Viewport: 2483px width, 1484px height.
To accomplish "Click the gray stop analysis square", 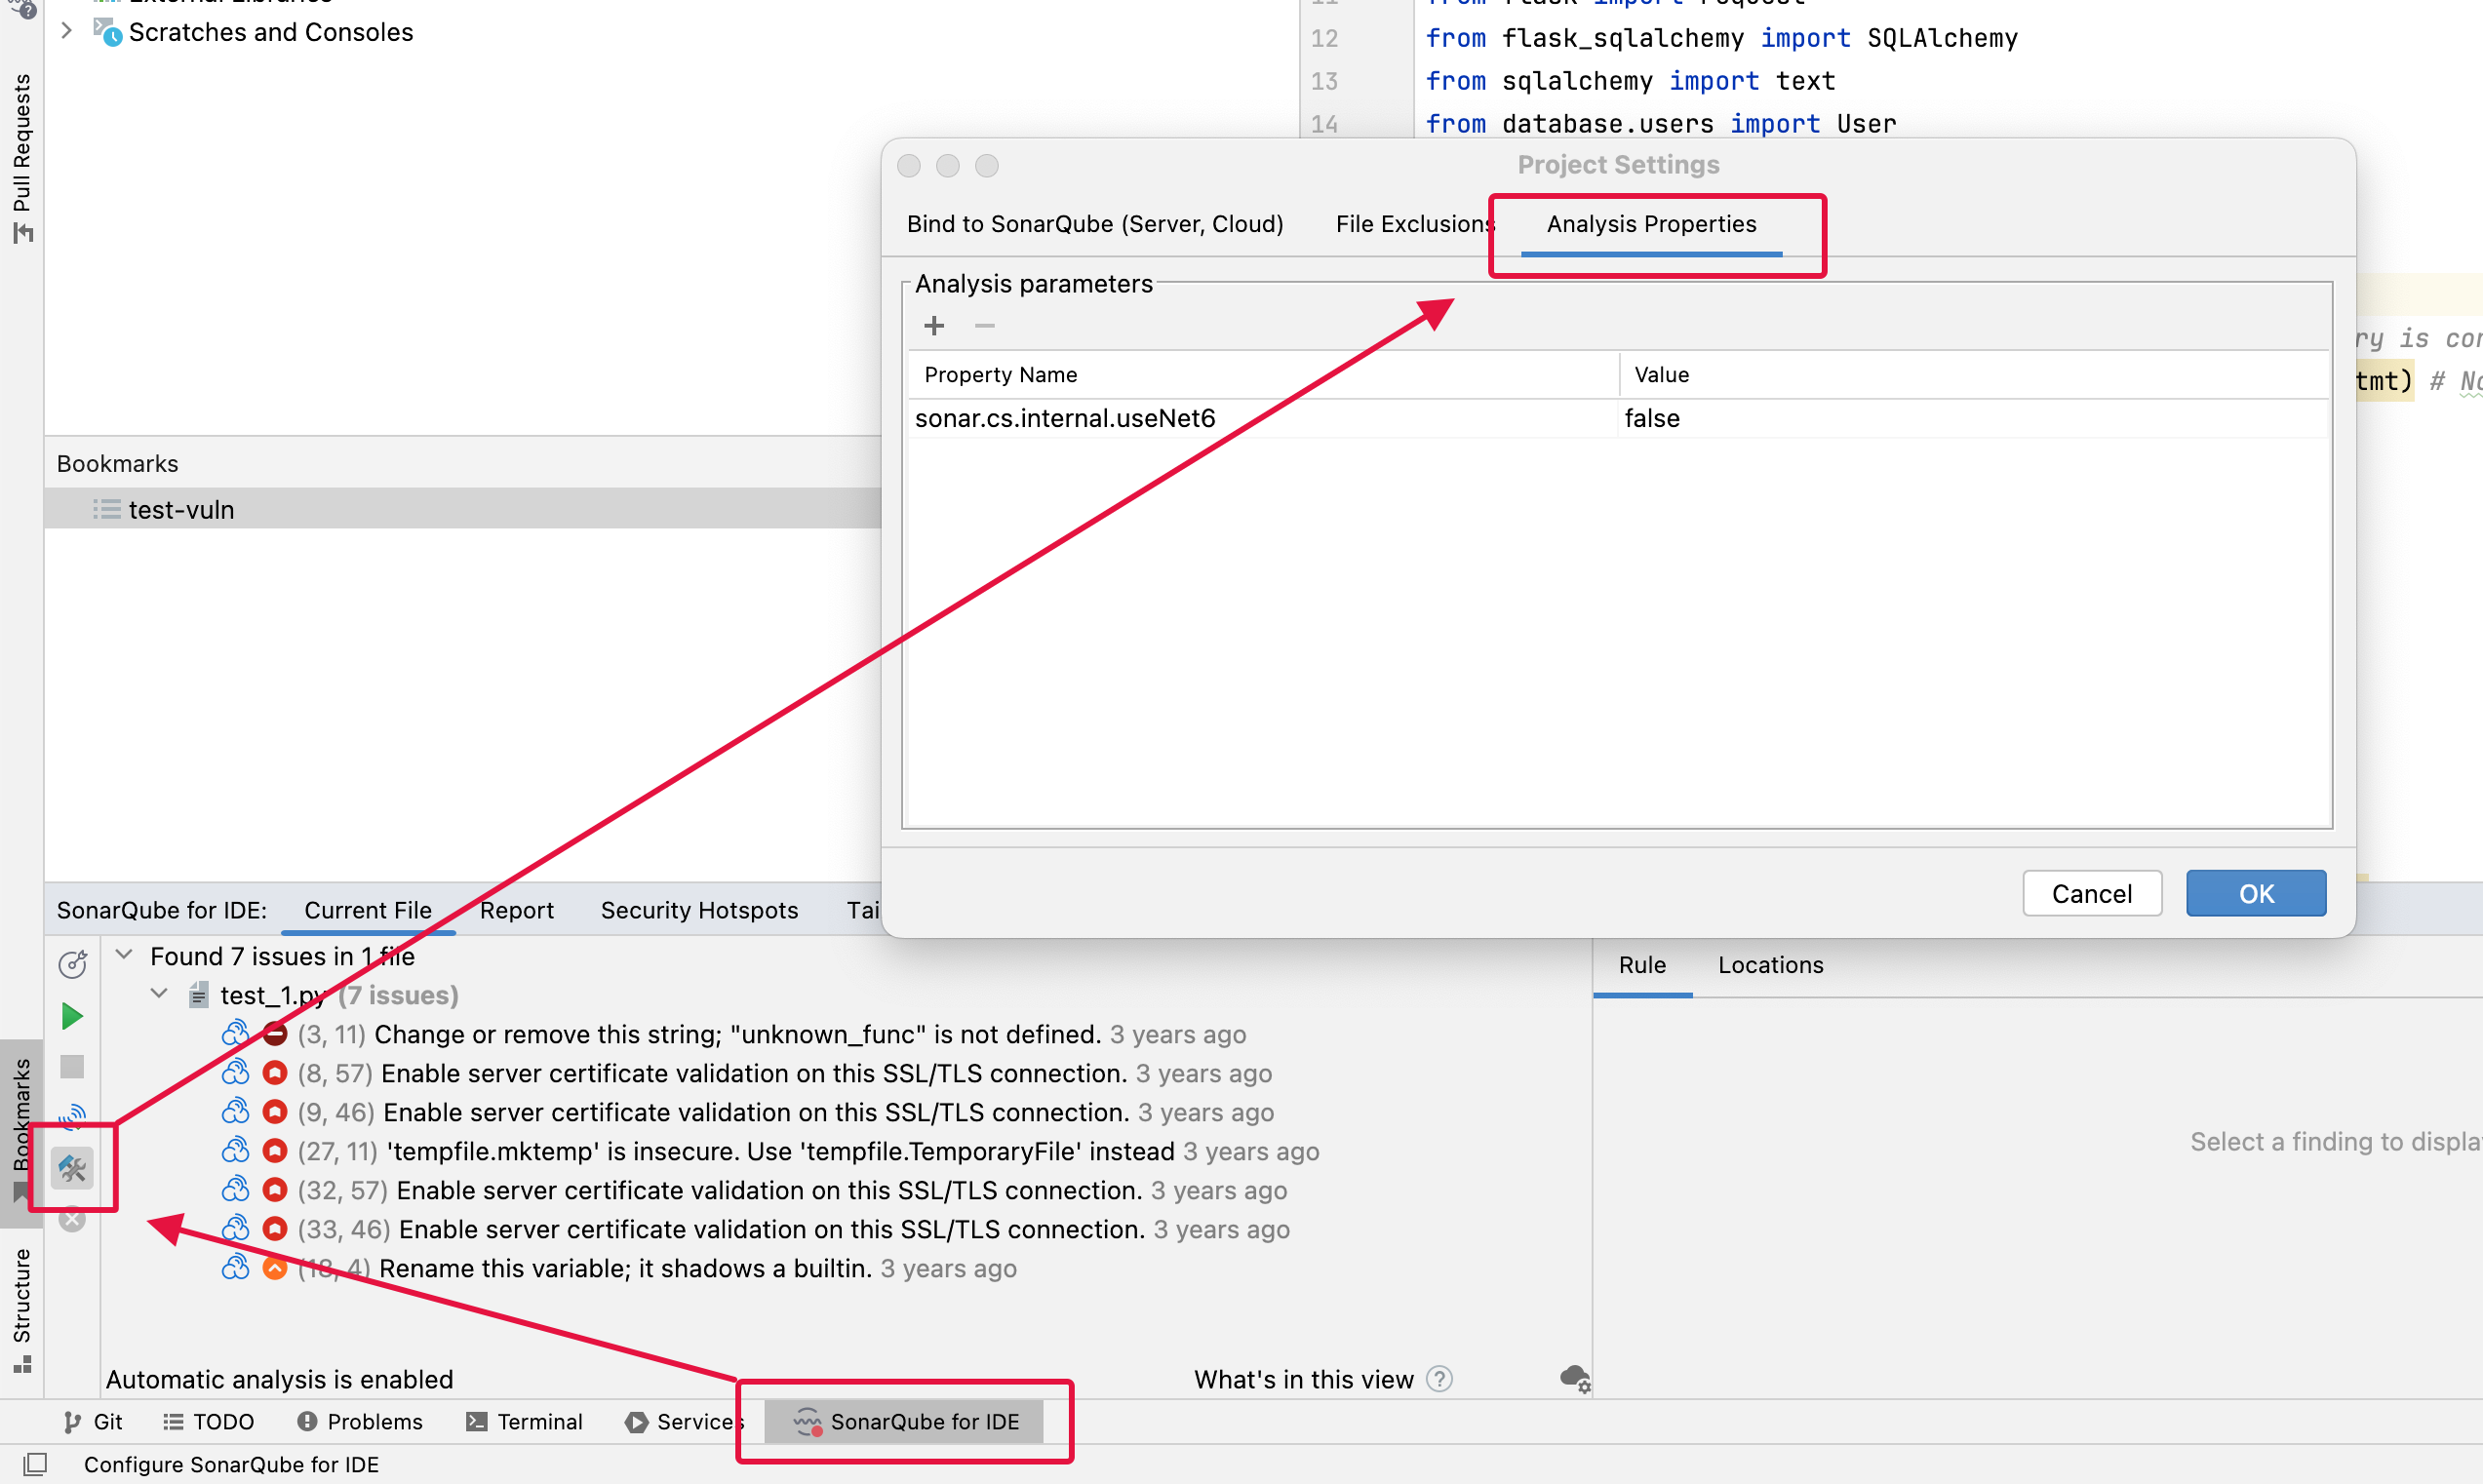I will (72, 1067).
